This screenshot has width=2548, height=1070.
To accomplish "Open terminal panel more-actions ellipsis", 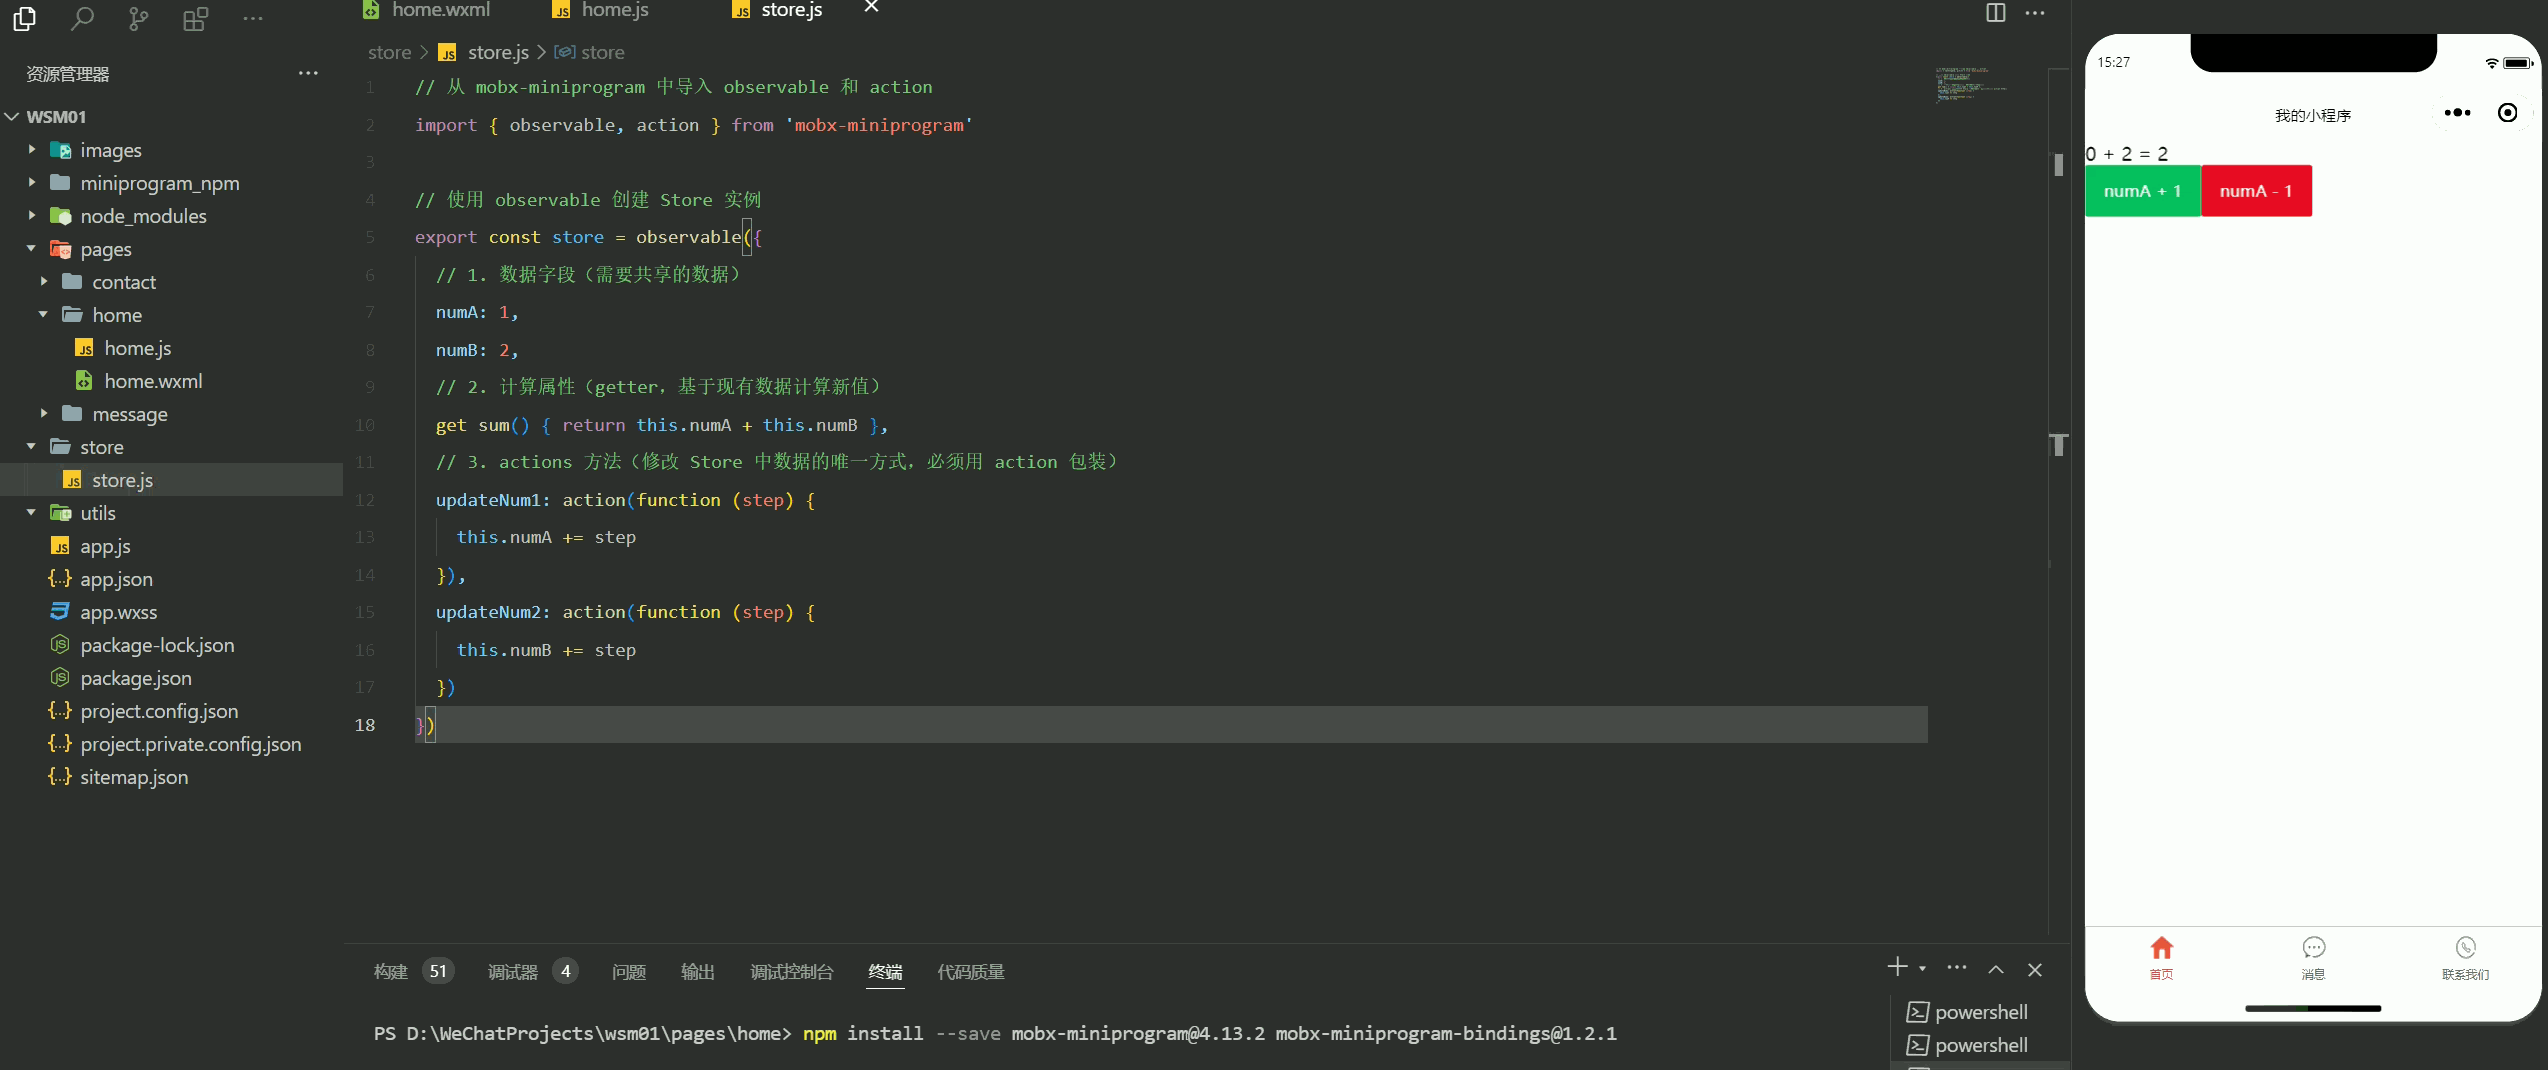I will [1957, 968].
